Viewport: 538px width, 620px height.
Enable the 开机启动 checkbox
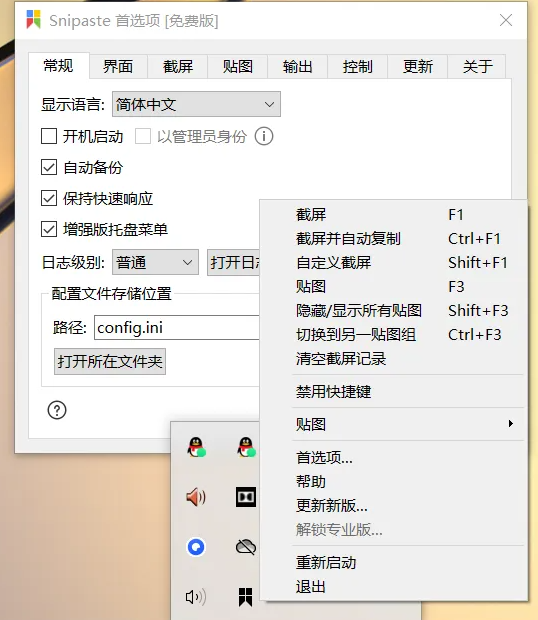(49, 136)
